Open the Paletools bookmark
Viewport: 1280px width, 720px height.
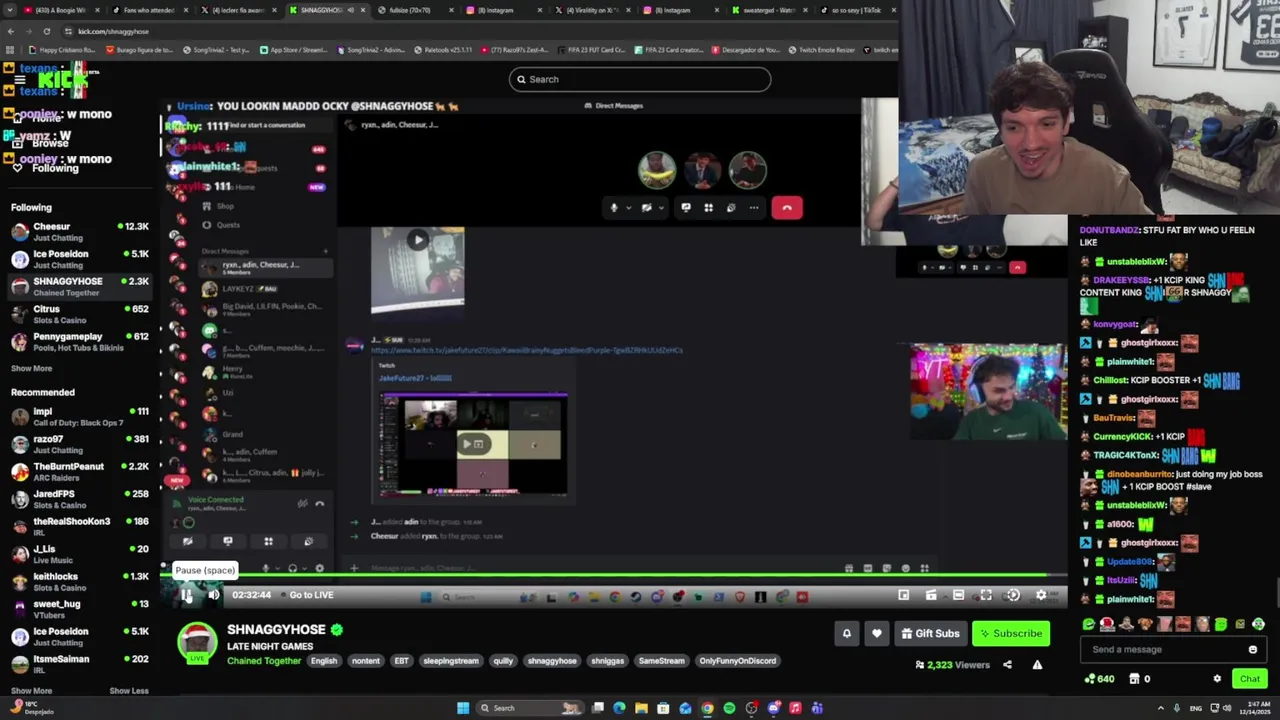point(443,50)
